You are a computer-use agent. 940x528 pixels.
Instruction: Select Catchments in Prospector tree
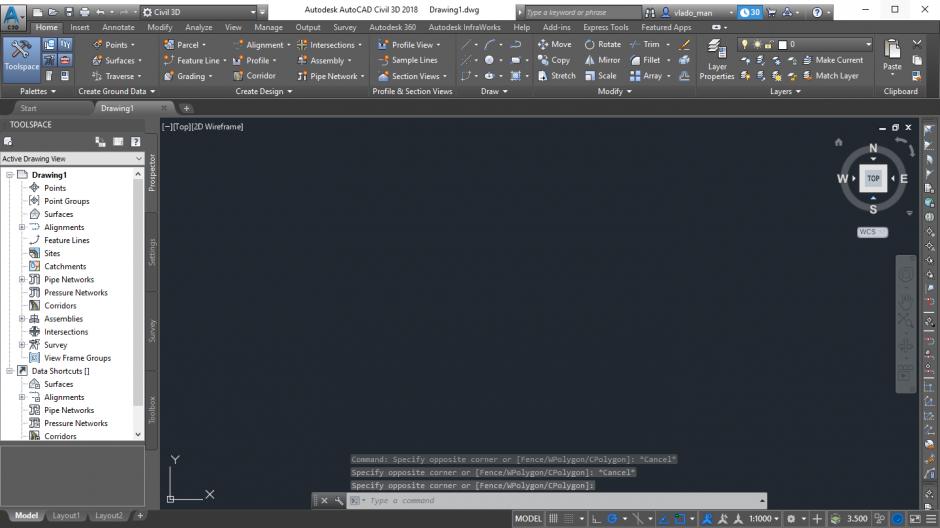click(65, 267)
